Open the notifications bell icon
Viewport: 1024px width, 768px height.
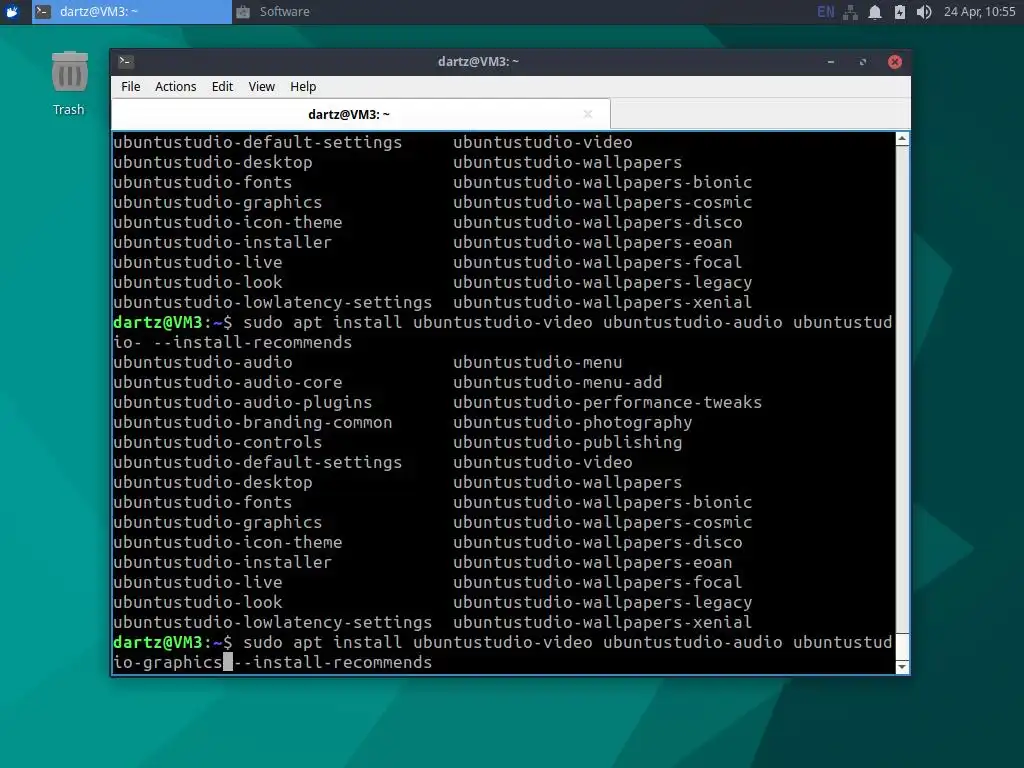[x=874, y=12]
